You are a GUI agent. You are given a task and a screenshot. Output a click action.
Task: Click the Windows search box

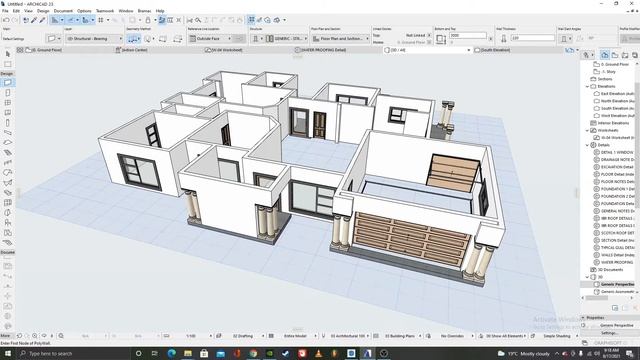pos(73,353)
